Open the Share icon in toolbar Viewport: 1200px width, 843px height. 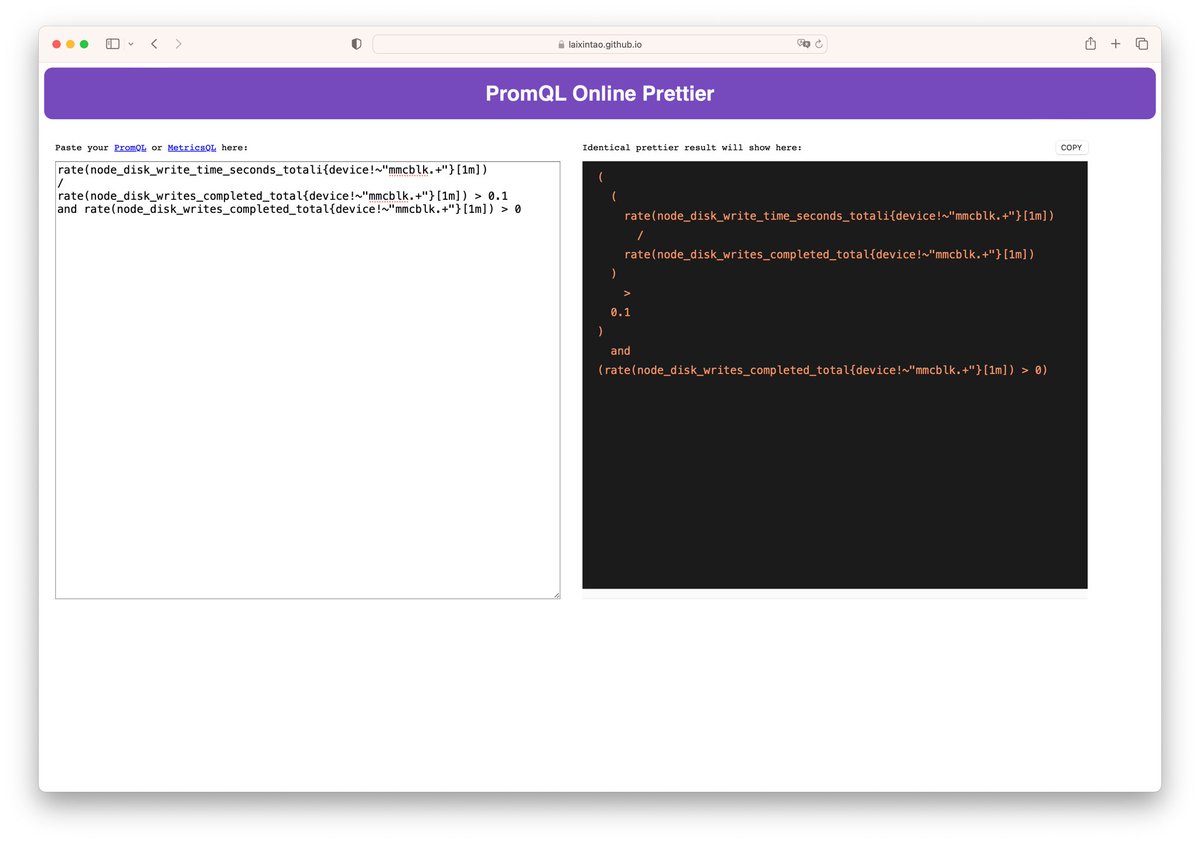(x=1090, y=43)
